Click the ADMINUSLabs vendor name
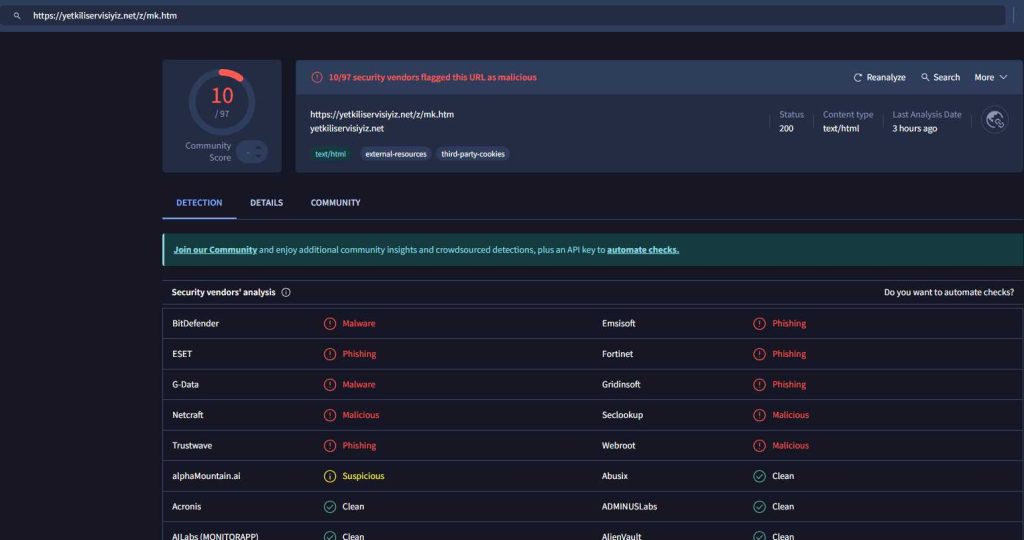 pyautogui.click(x=630, y=507)
